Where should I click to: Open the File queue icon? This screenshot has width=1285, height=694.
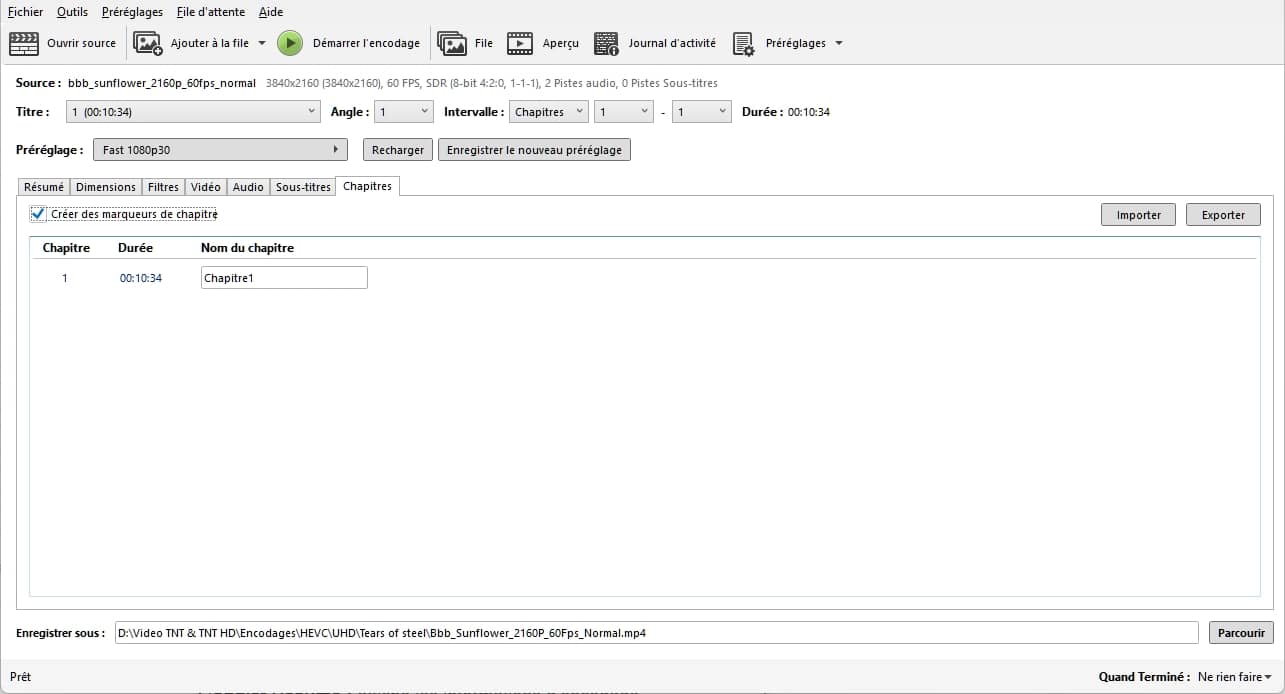[452, 43]
